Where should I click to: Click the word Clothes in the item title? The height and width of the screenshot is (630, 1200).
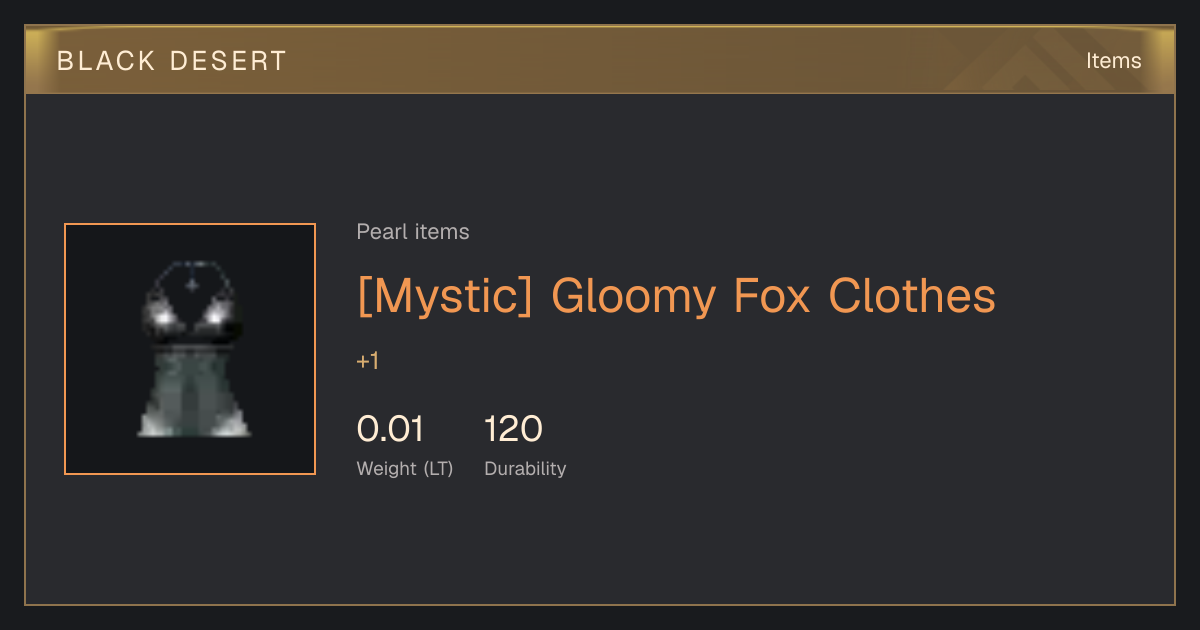click(912, 297)
